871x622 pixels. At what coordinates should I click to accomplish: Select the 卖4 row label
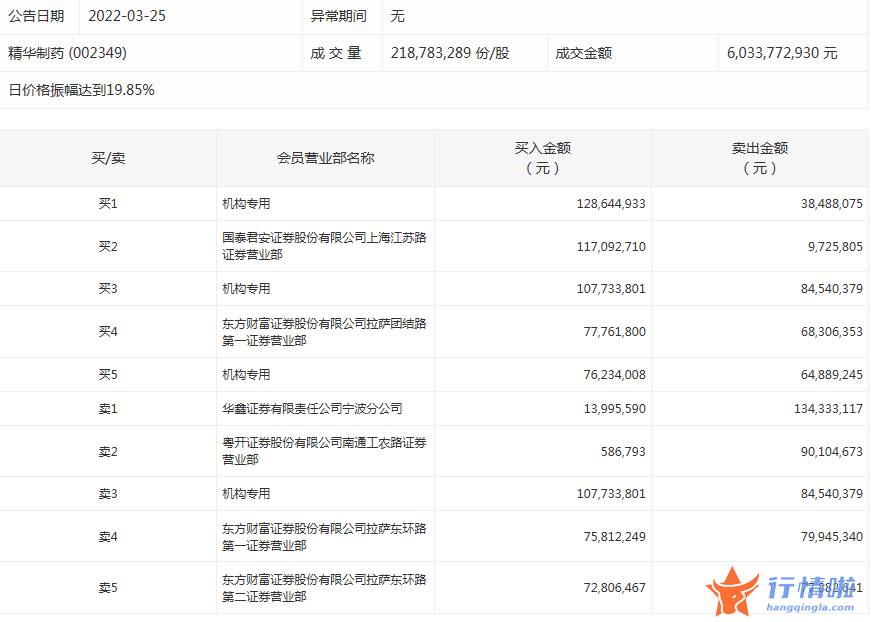click(x=108, y=537)
